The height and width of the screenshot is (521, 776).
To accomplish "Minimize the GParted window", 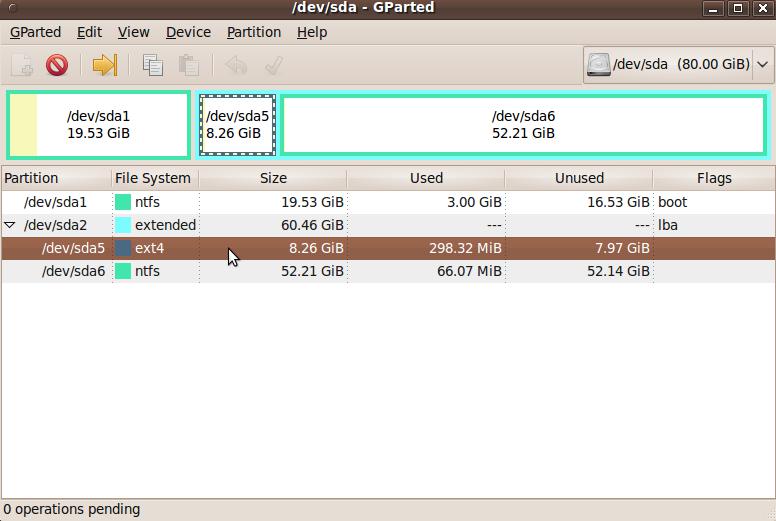I will [713, 8].
